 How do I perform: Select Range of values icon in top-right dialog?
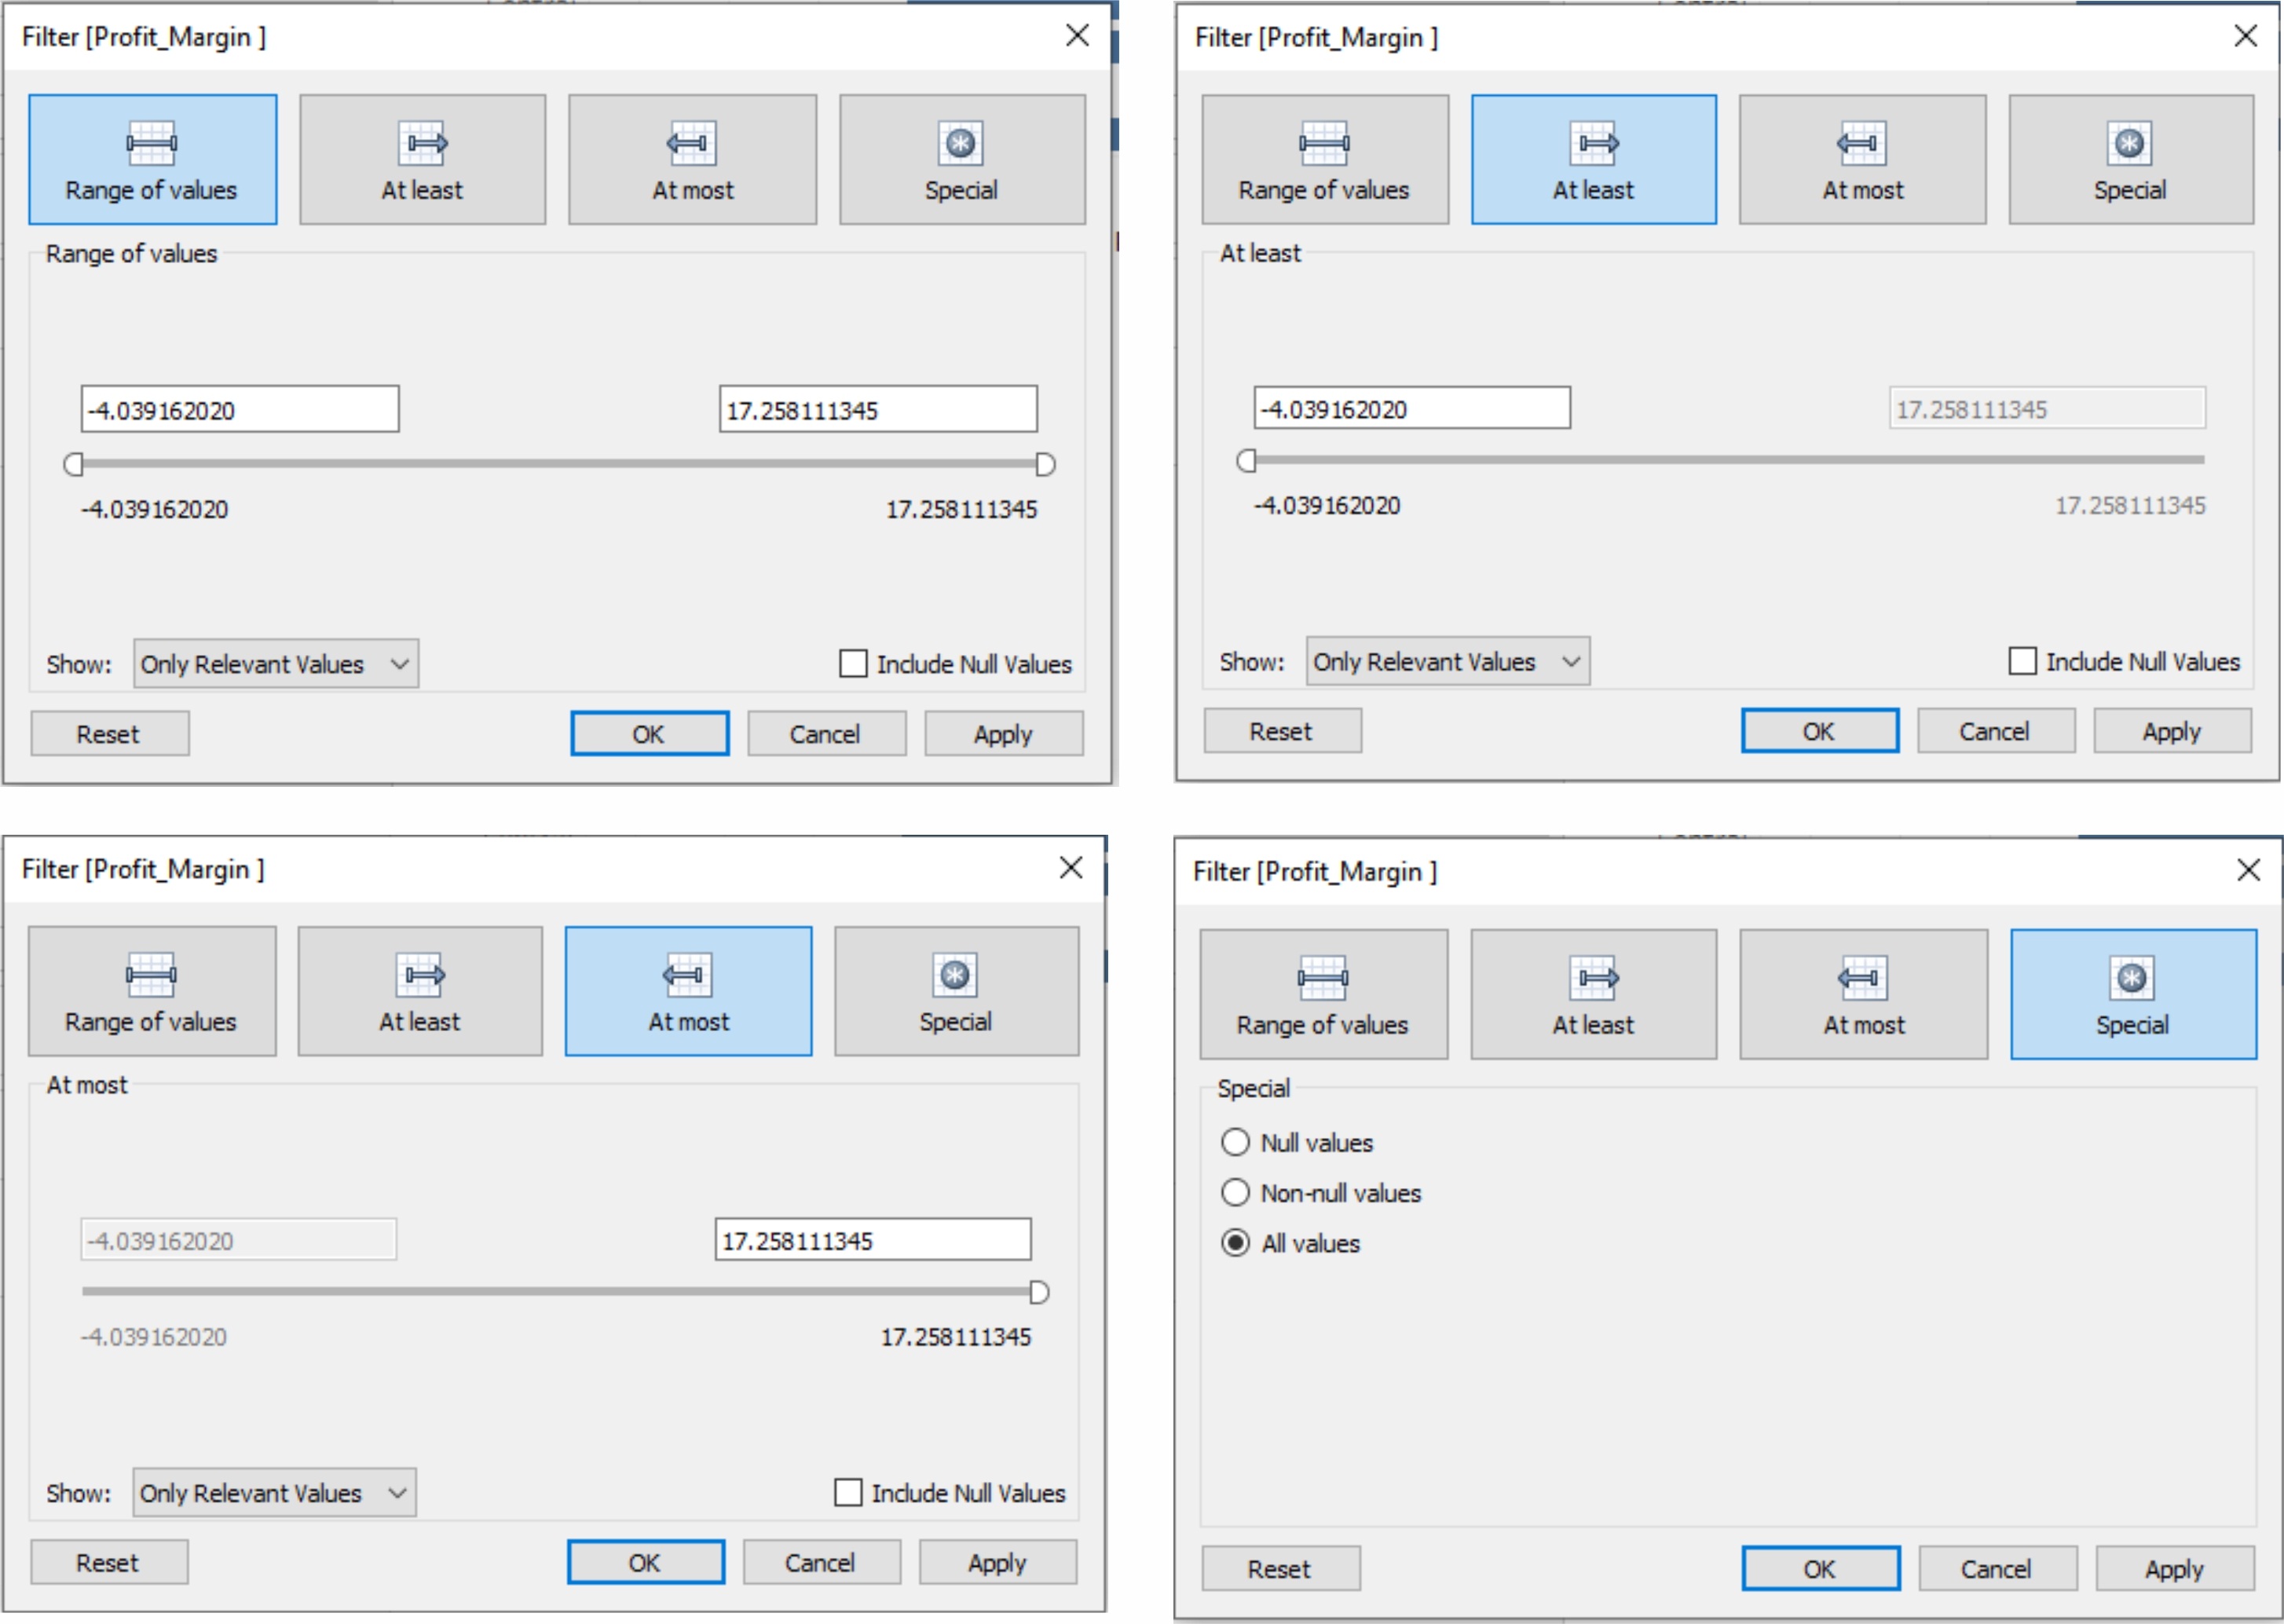click(1325, 160)
